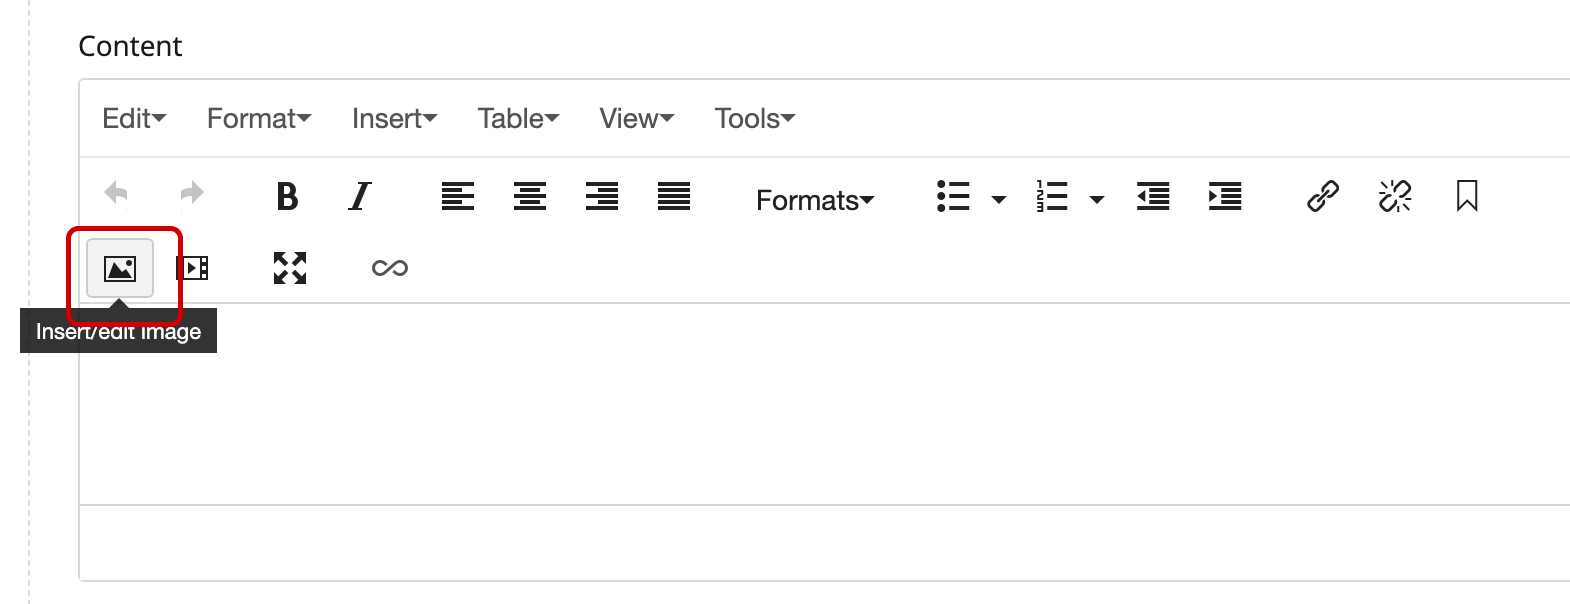Apply align center to the text
Screen dimensions: 1570x604
[530, 197]
